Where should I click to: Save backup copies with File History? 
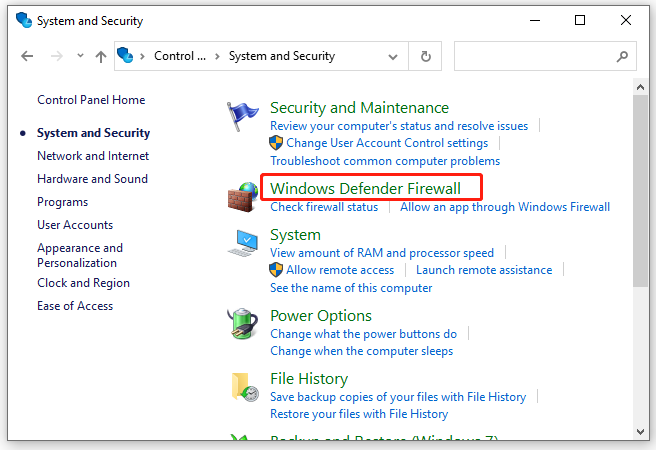click(x=398, y=397)
